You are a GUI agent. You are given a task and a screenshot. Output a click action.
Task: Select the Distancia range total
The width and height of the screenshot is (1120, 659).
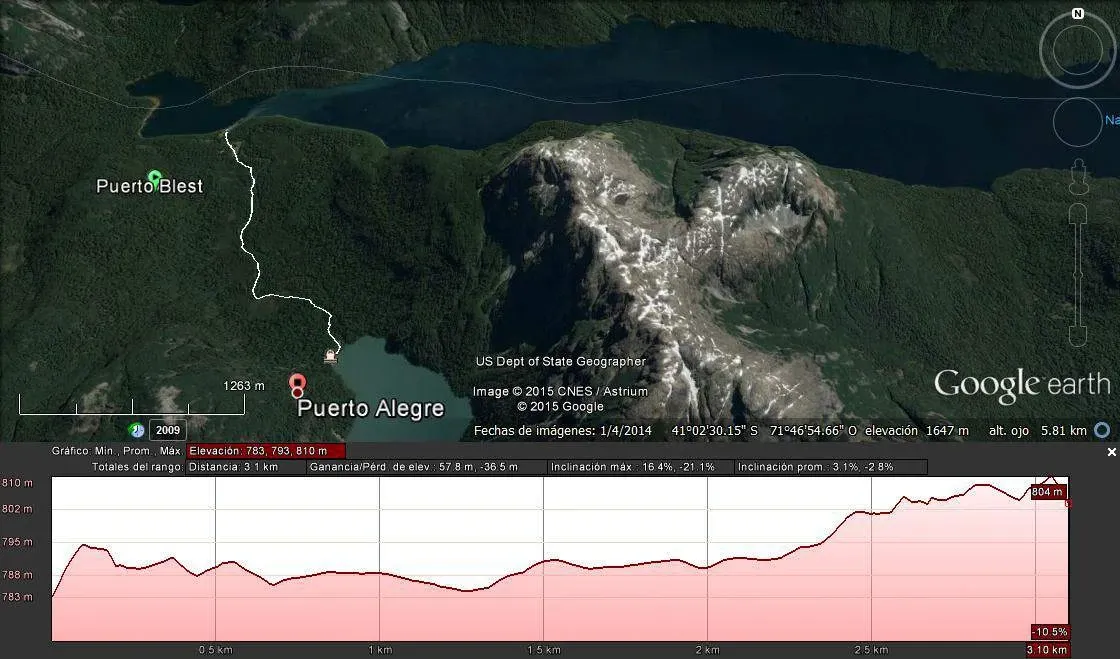tap(246, 467)
